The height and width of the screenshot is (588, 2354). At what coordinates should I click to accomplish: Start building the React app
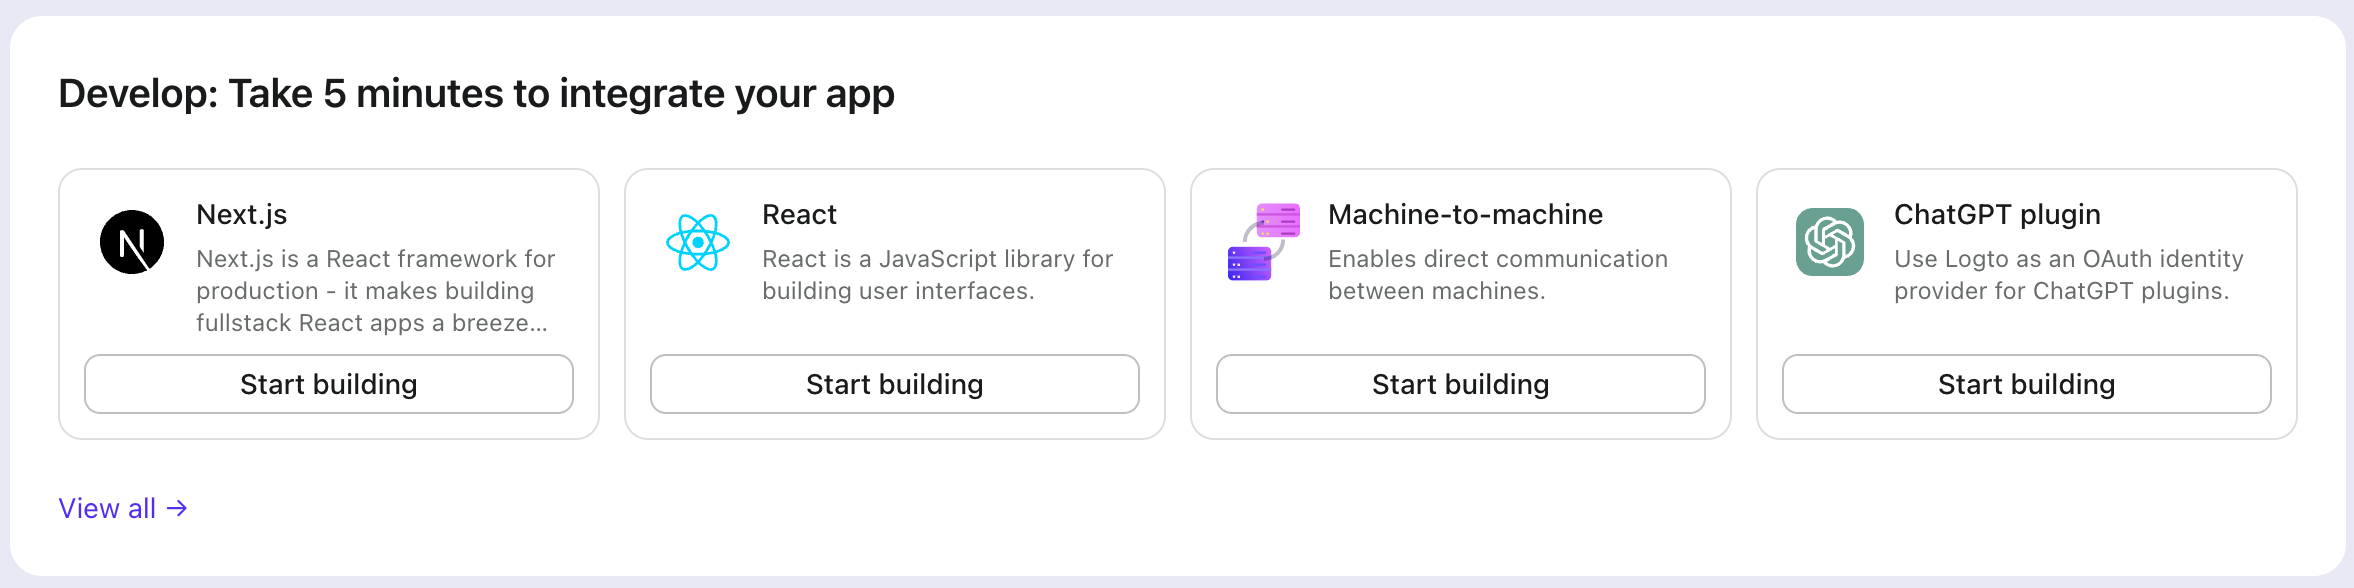(895, 384)
